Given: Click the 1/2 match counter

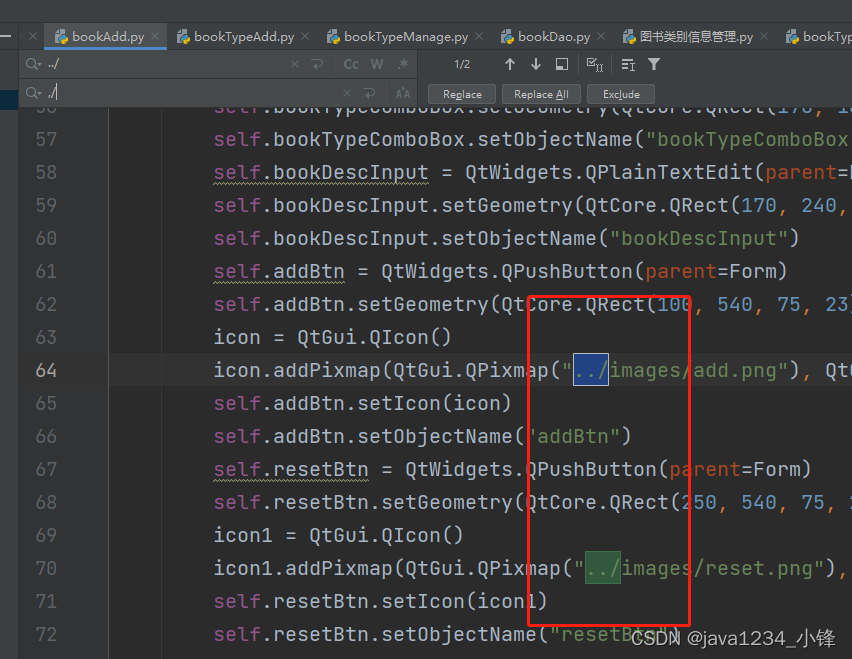Looking at the screenshot, I should 462,64.
